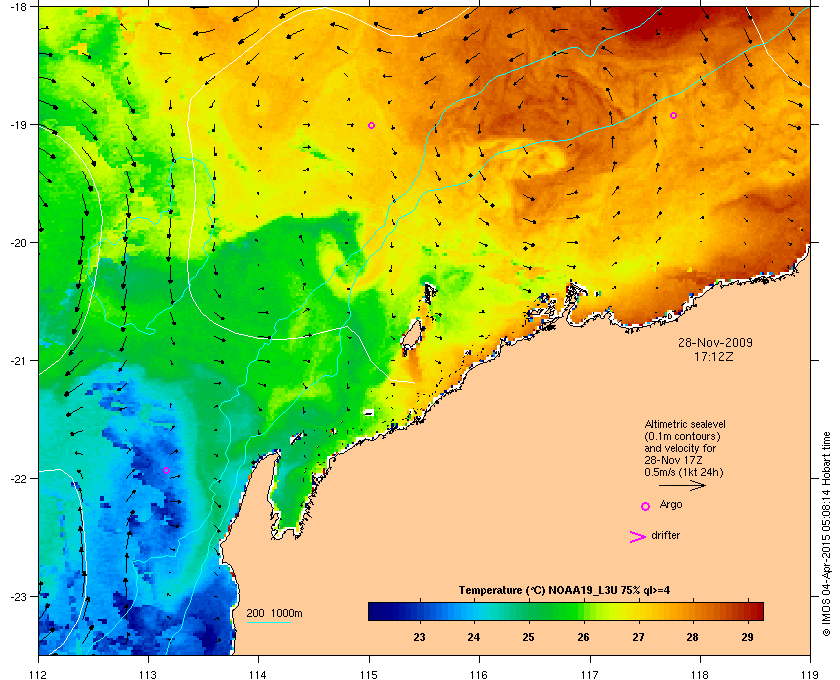Image resolution: width=840 pixels, height=680 pixels.
Task: Click the 'drifter' legend label
Action: click(666, 535)
